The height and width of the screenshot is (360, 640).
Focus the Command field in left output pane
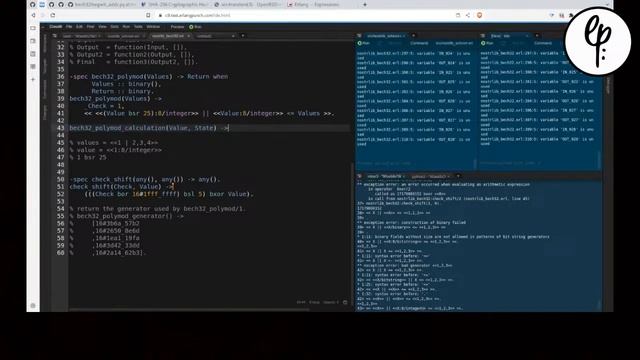[x=454, y=43]
